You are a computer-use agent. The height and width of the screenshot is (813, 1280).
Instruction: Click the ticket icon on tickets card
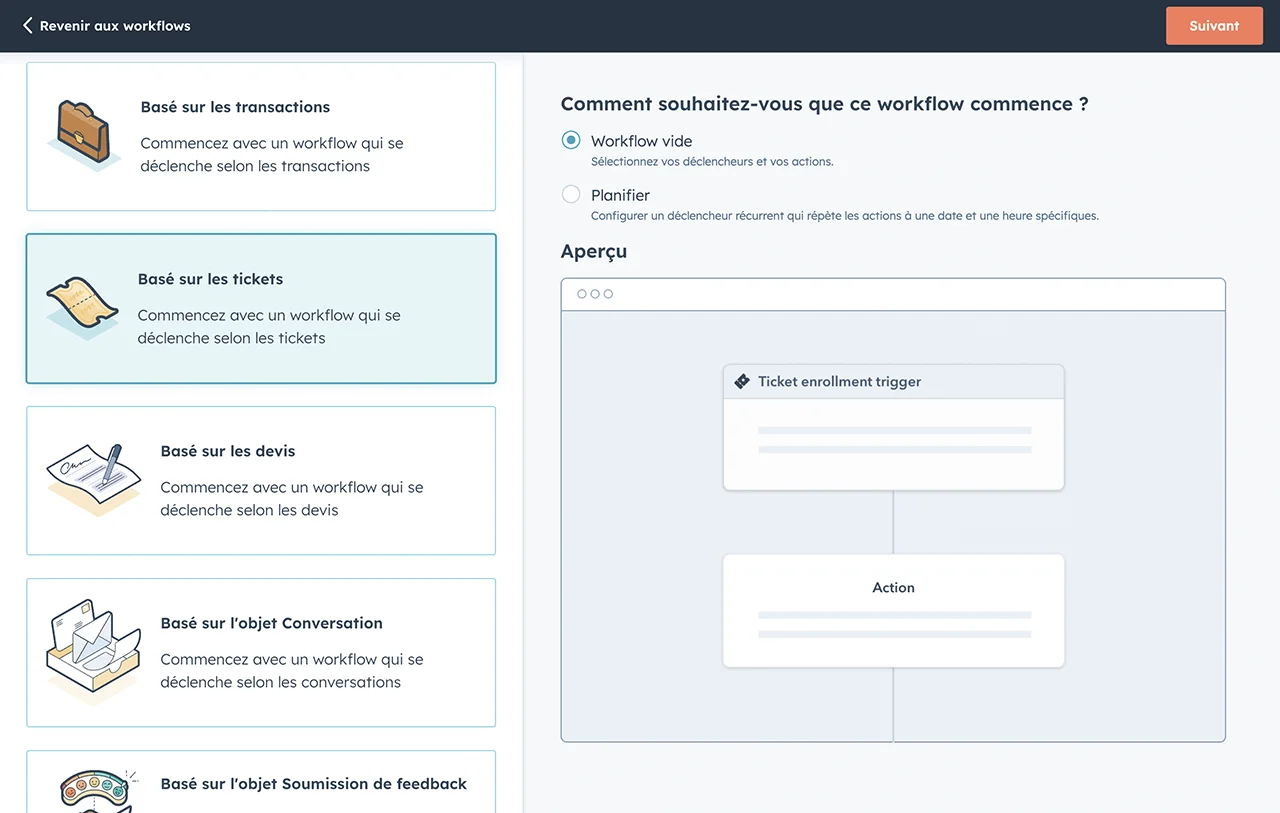click(82, 307)
